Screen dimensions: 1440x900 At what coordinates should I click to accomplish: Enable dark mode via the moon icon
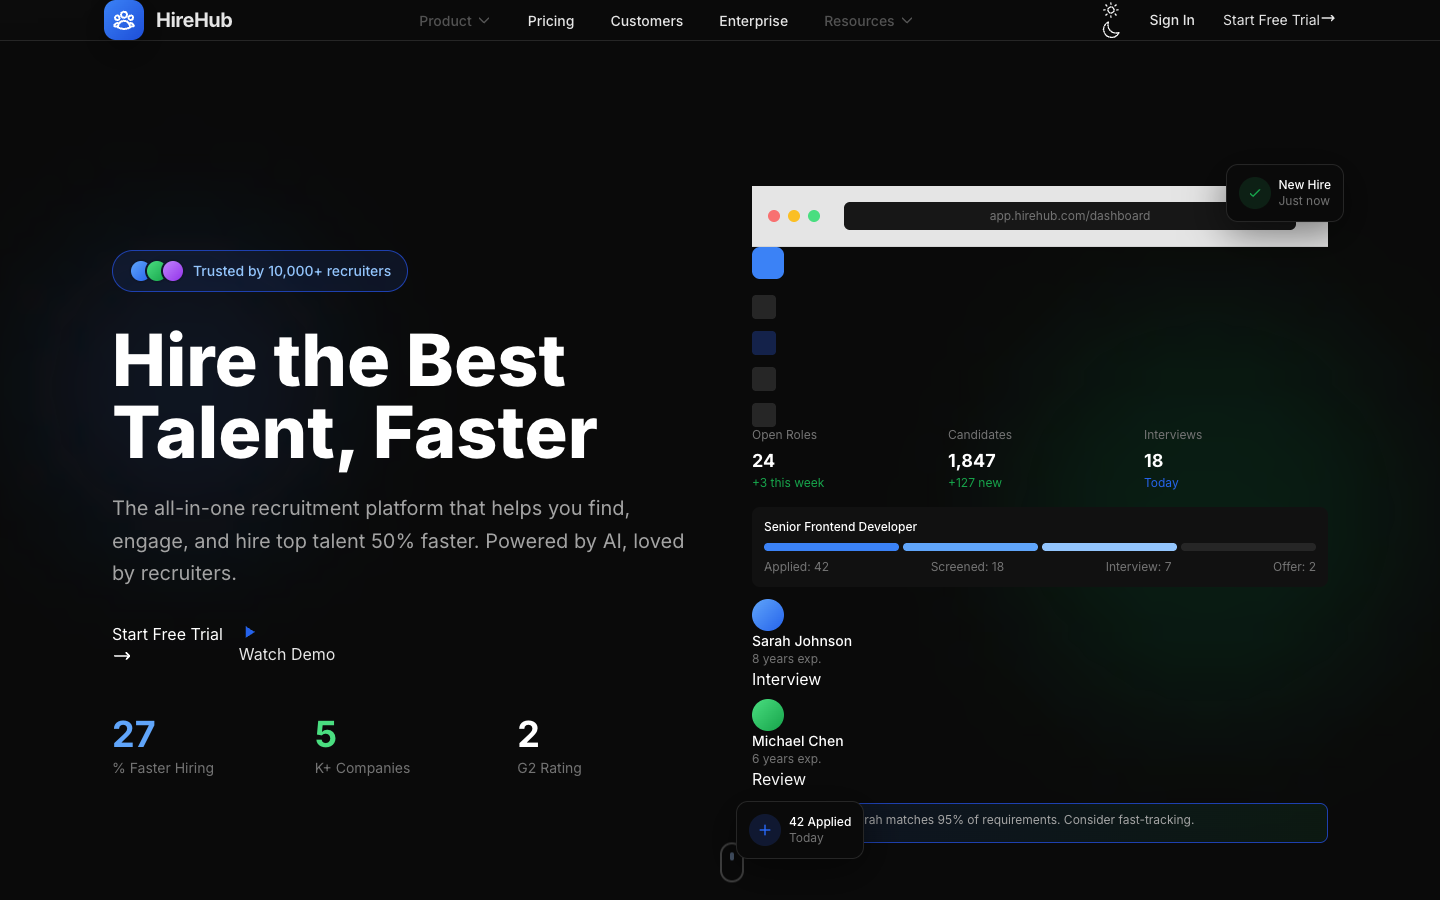pos(1110,30)
